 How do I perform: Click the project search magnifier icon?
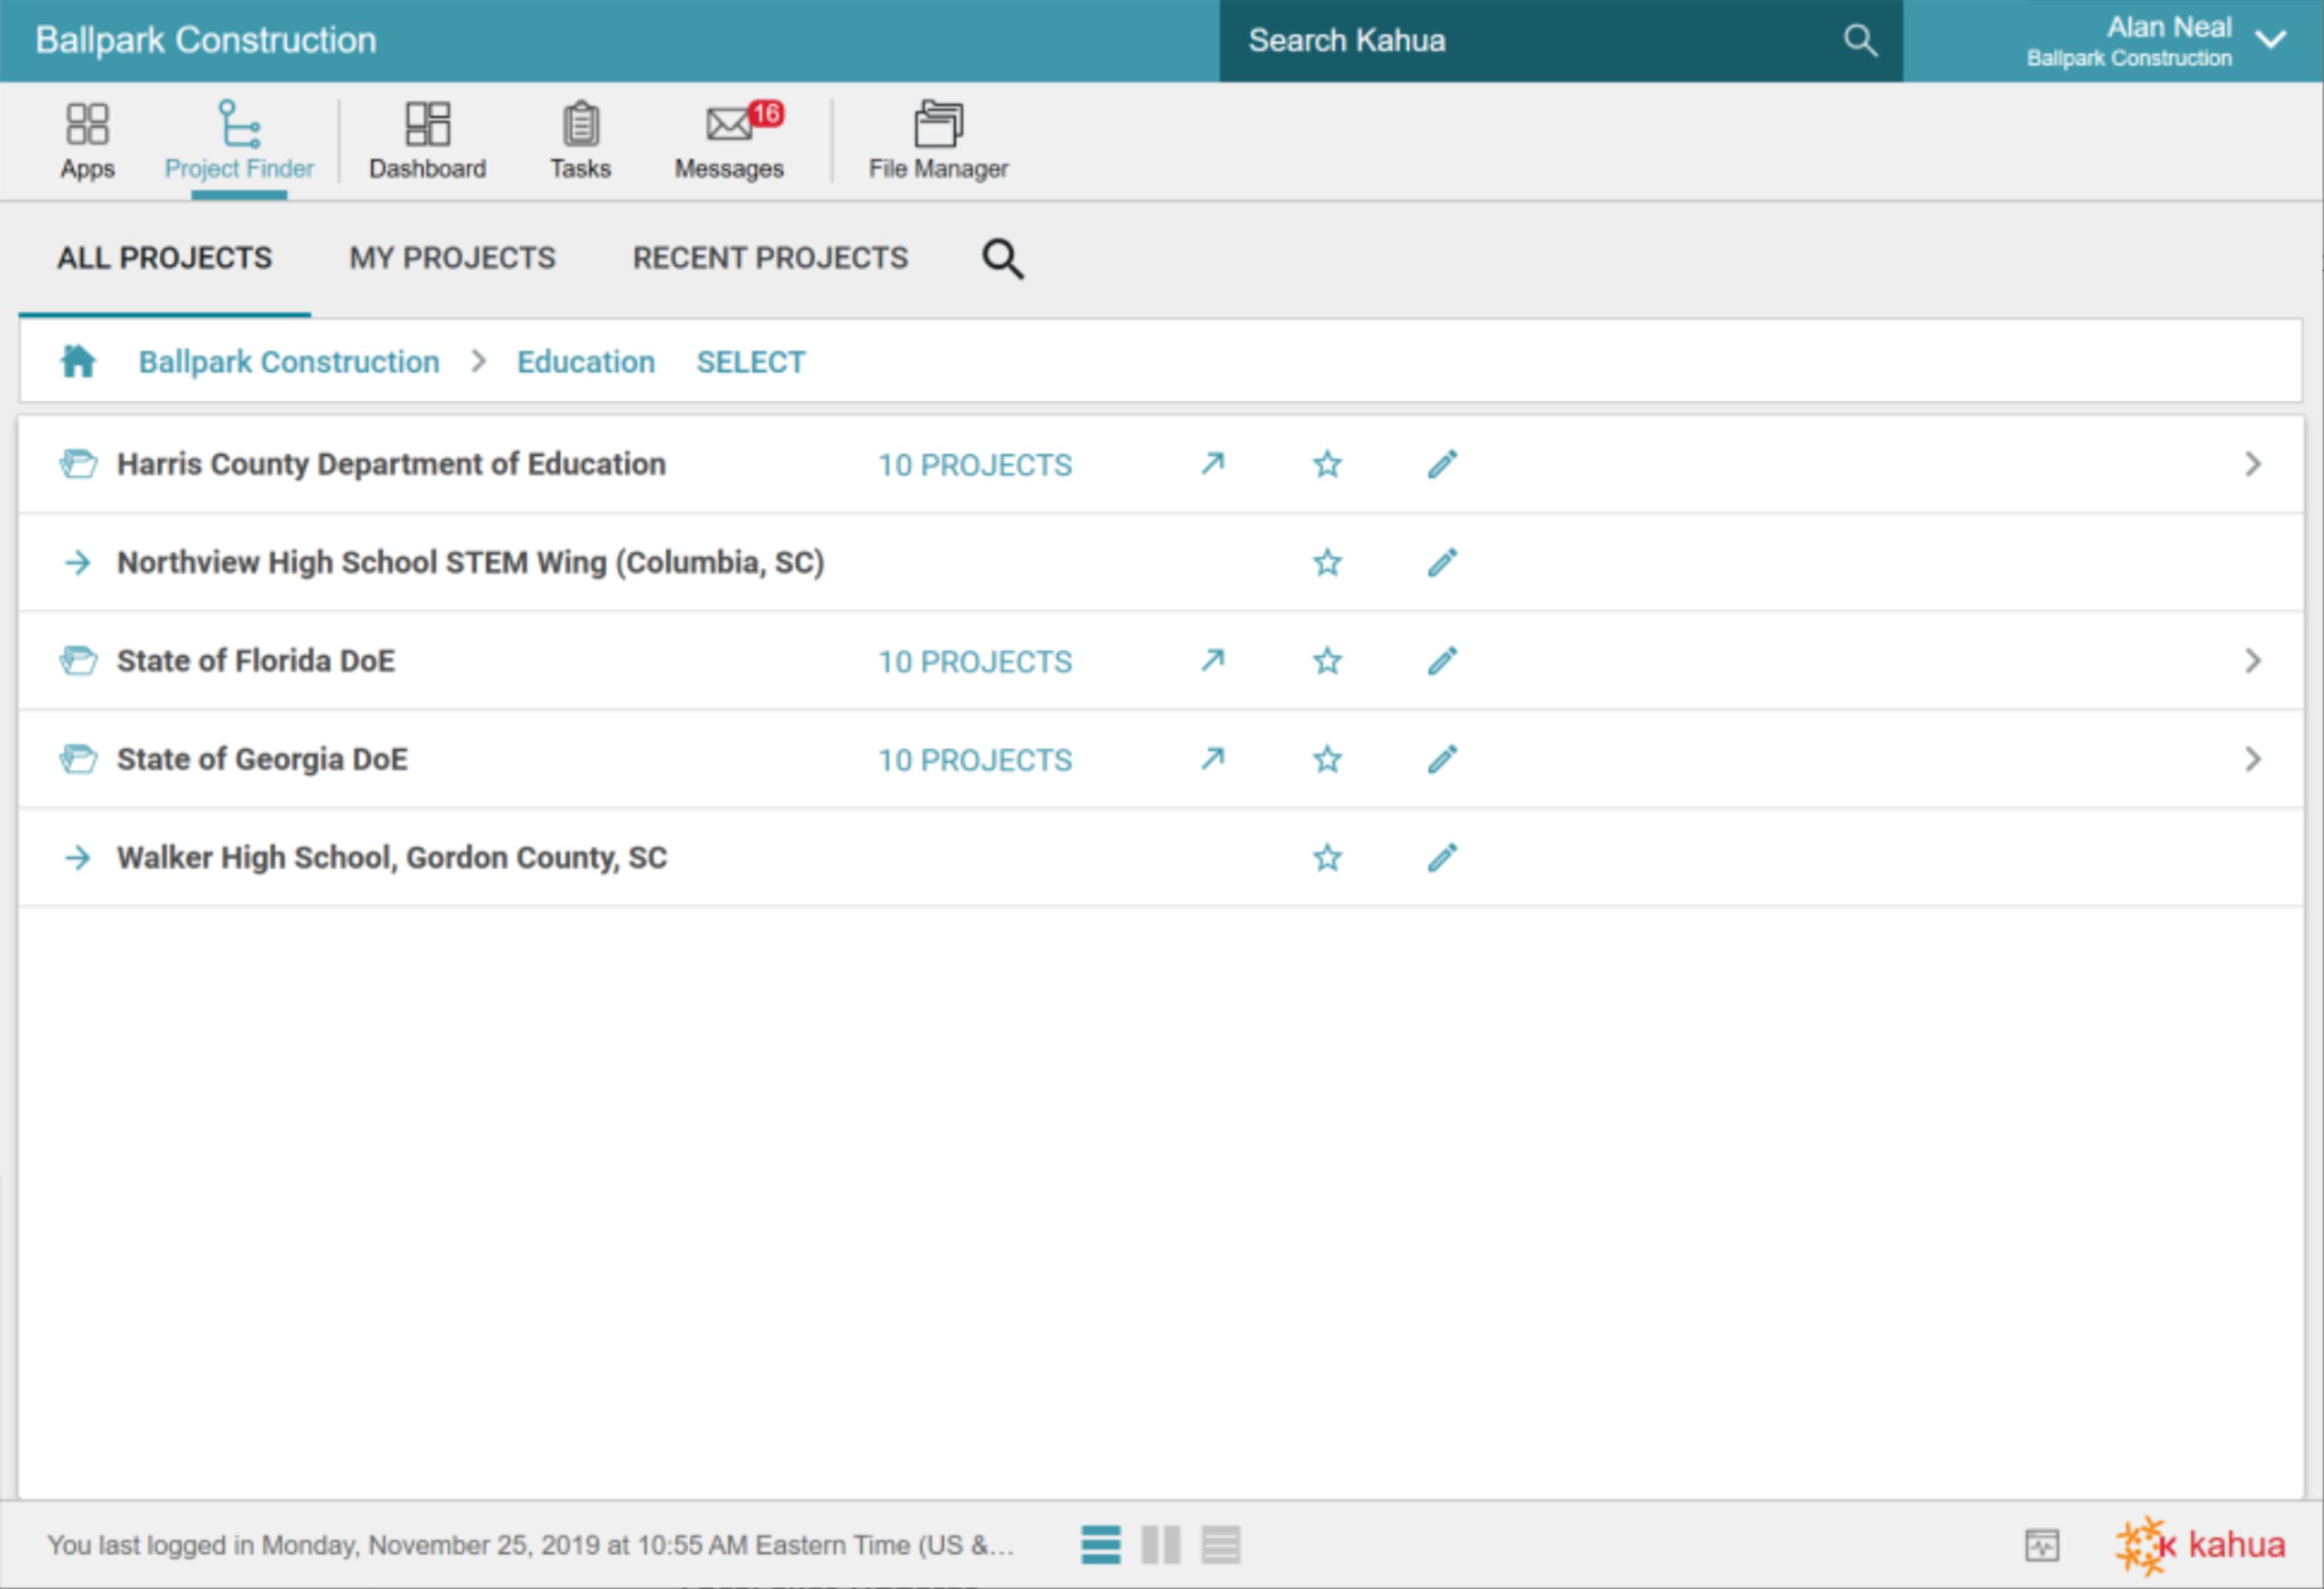pos(1002,259)
